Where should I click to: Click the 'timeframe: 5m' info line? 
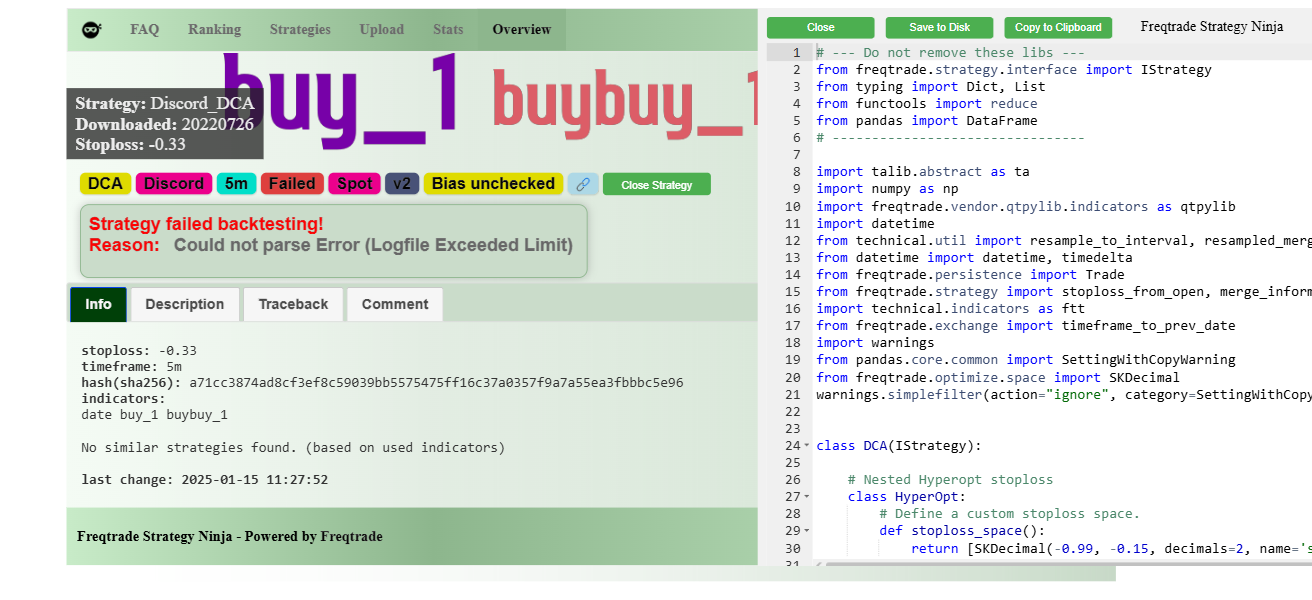click(131, 367)
